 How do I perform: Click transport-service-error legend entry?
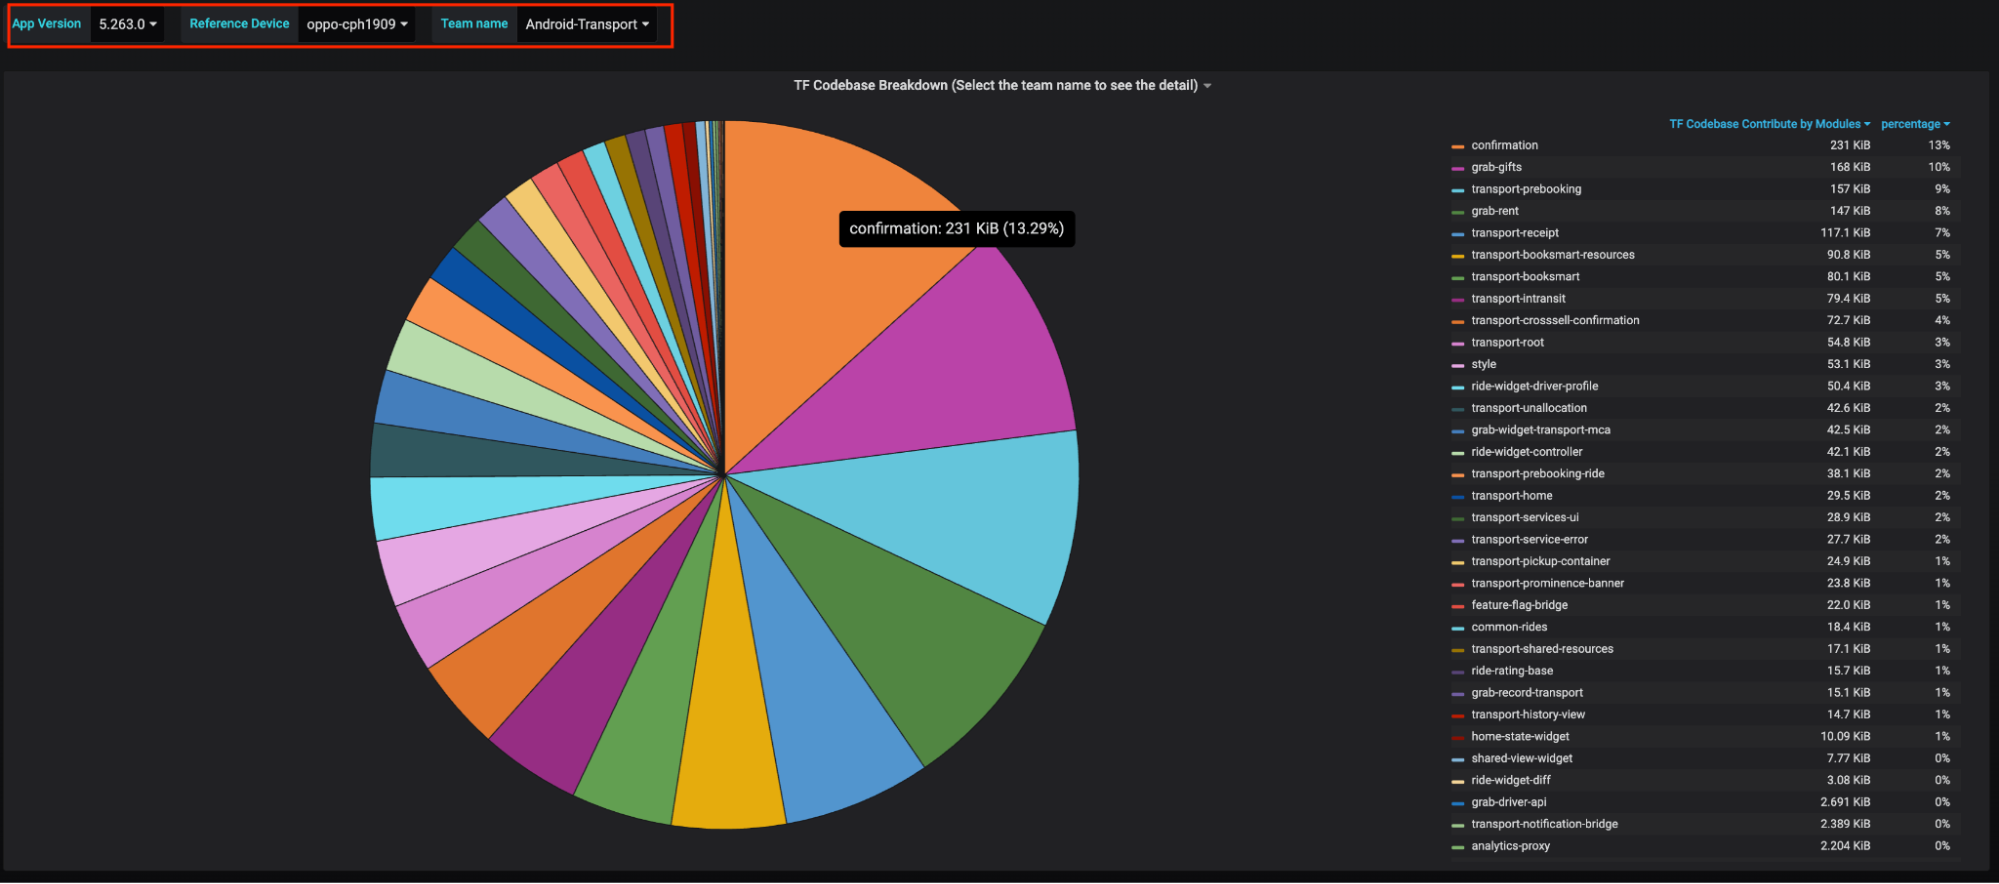click(1529, 540)
